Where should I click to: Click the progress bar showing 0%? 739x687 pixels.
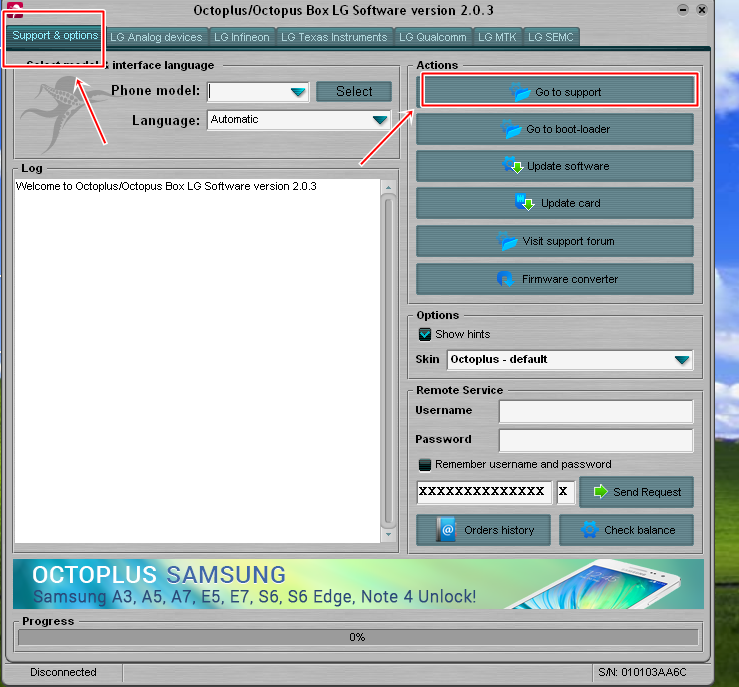coord(358,637)
